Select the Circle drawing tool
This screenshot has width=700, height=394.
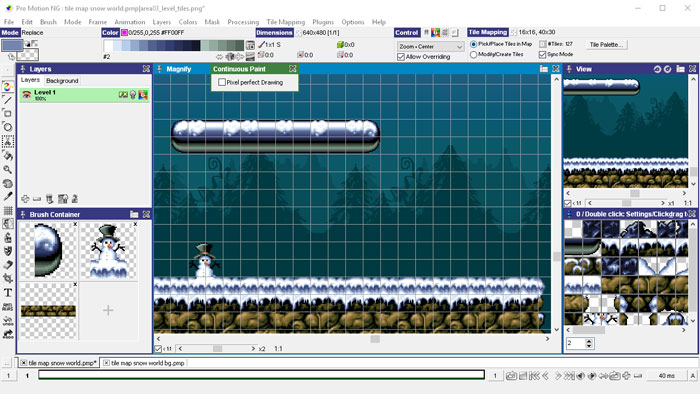(x=8, y=128)
